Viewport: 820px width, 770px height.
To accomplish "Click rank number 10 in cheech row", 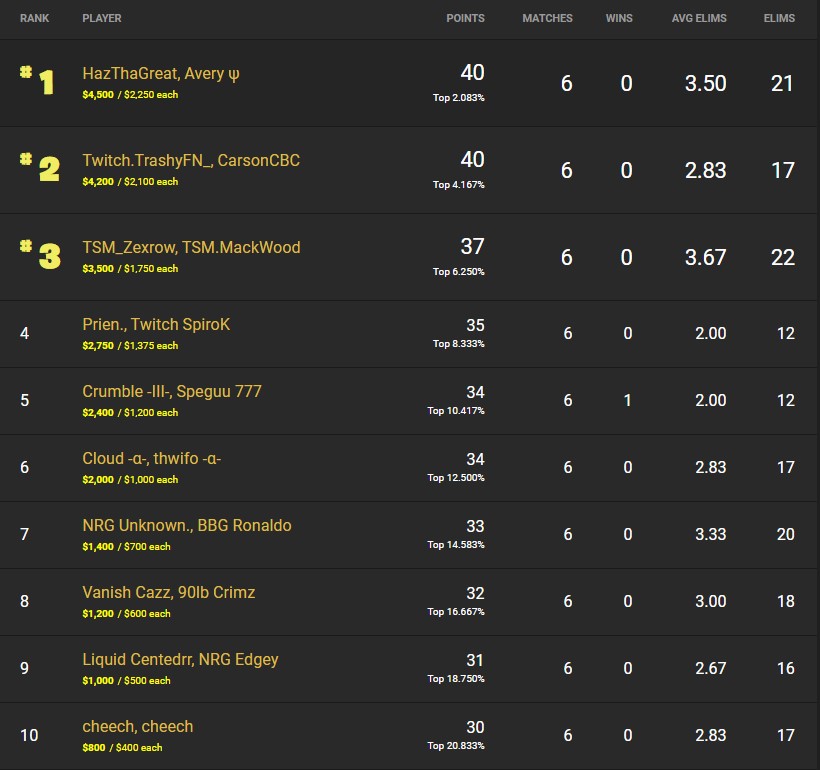I will [29, 735].
